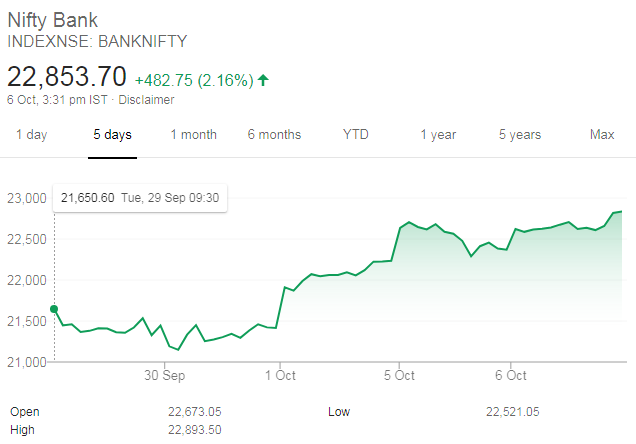
Task: Open the 1 month chart range
Action: tap(193, 134)
